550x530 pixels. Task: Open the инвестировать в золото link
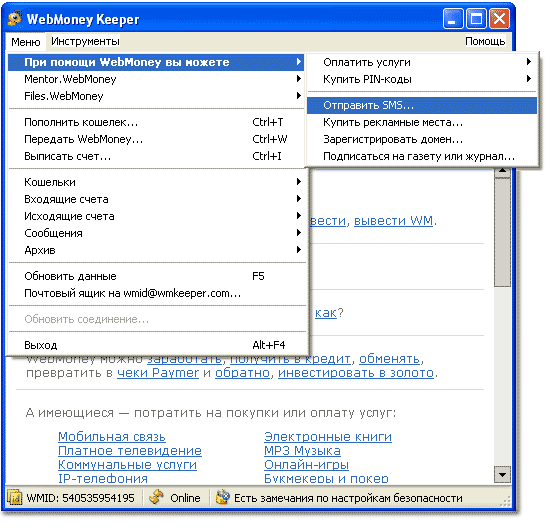(356, 373)
